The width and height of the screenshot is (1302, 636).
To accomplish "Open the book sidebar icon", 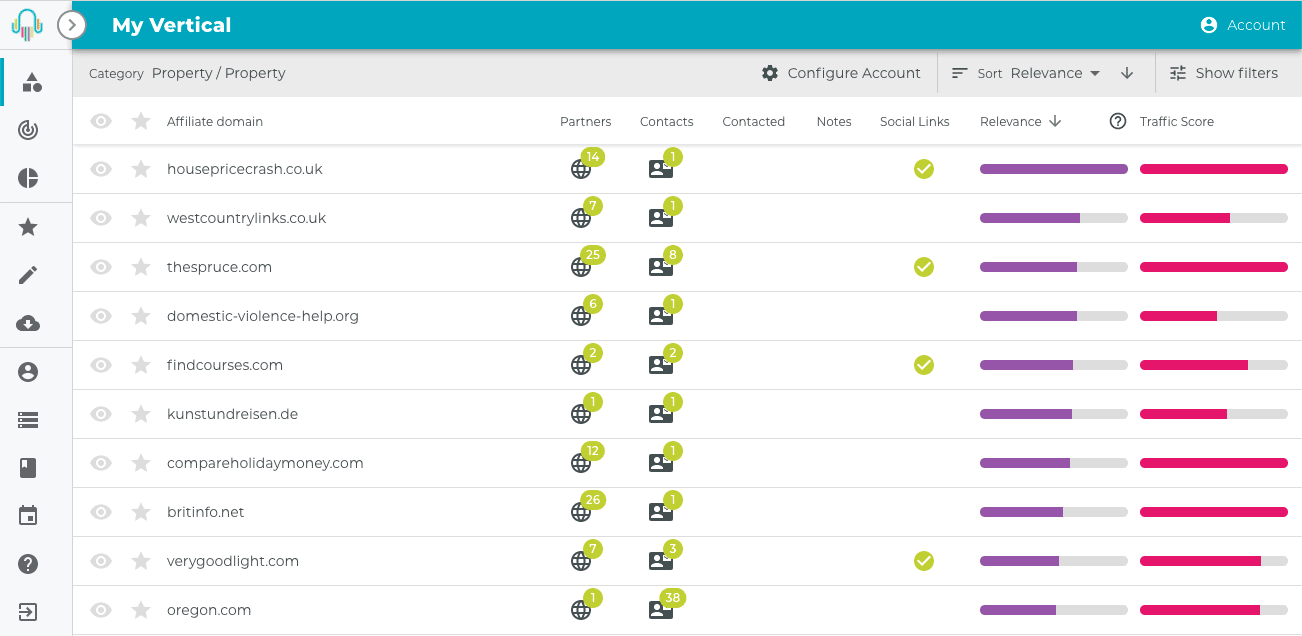I will click(x=28, y=467).
